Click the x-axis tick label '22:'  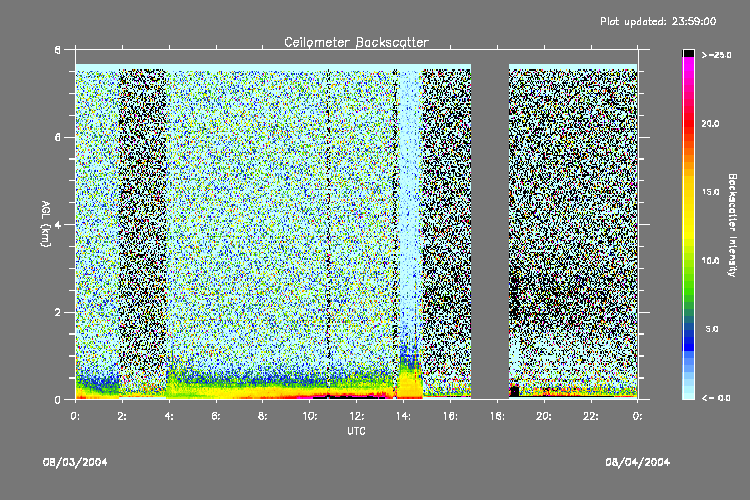[x=591, y=416]
